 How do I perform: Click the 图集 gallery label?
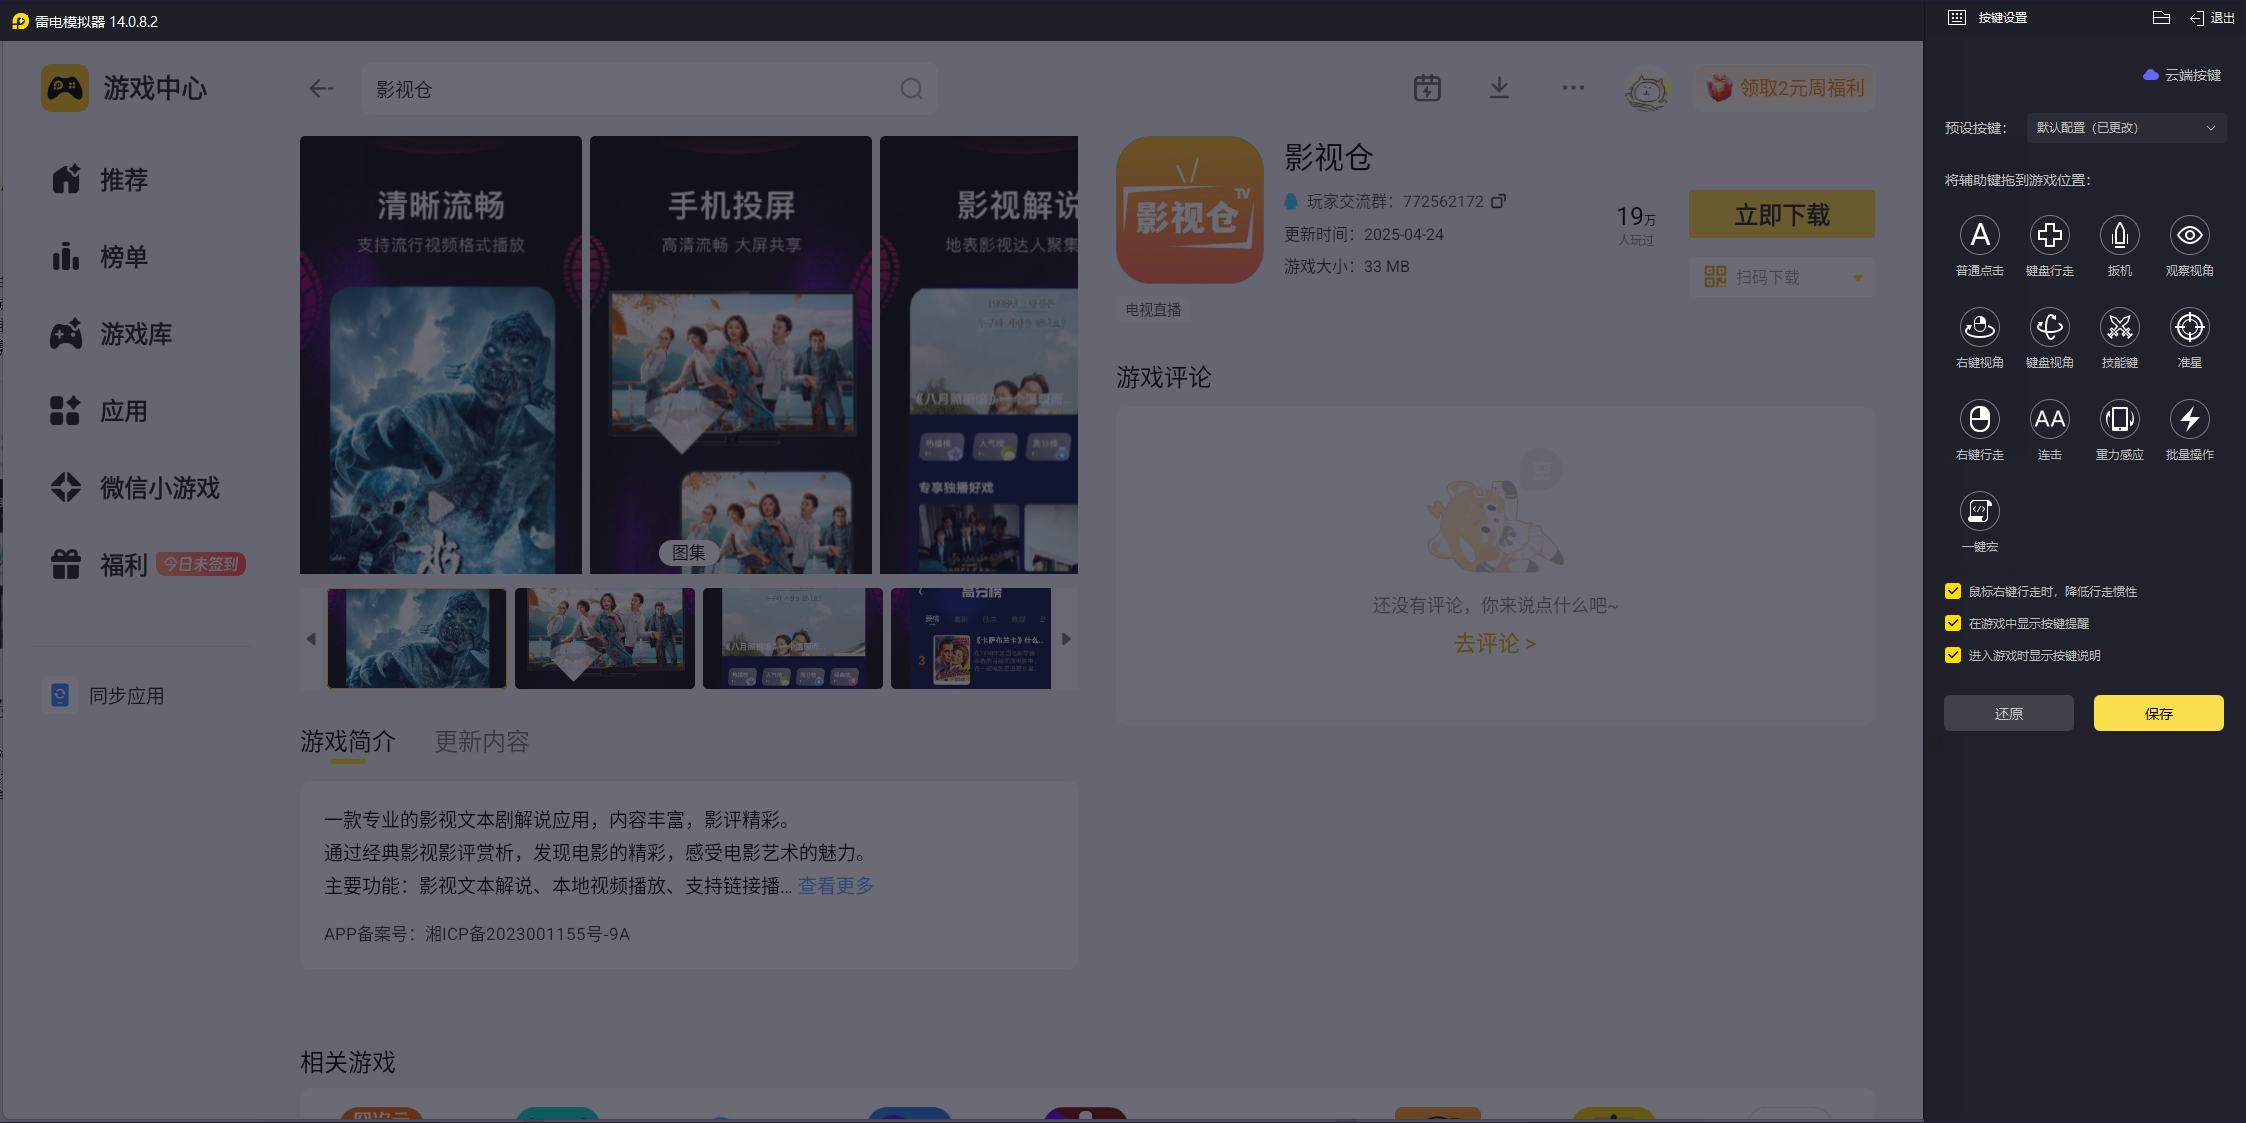689,552
